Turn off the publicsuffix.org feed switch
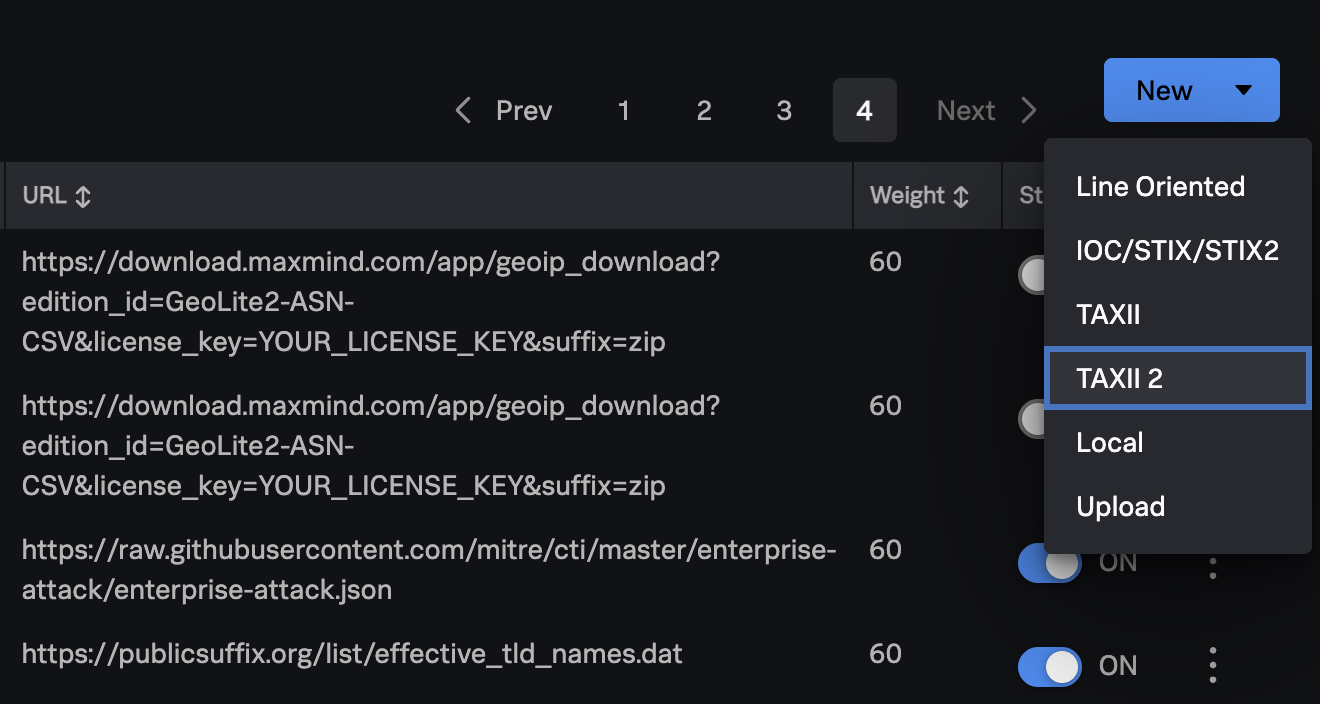Viewport: 1320px width, 704px height. tap(1049, 666)
